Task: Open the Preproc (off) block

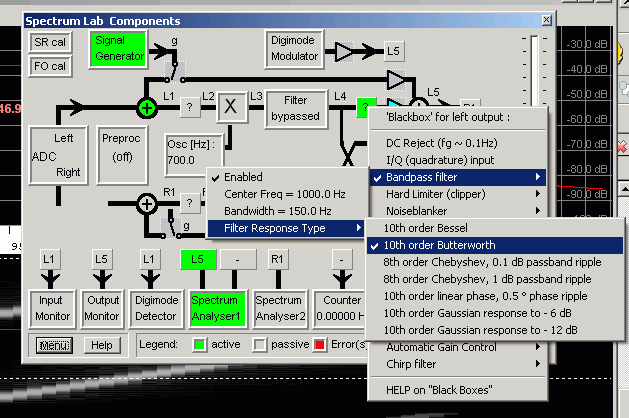Action: [122, 155]
